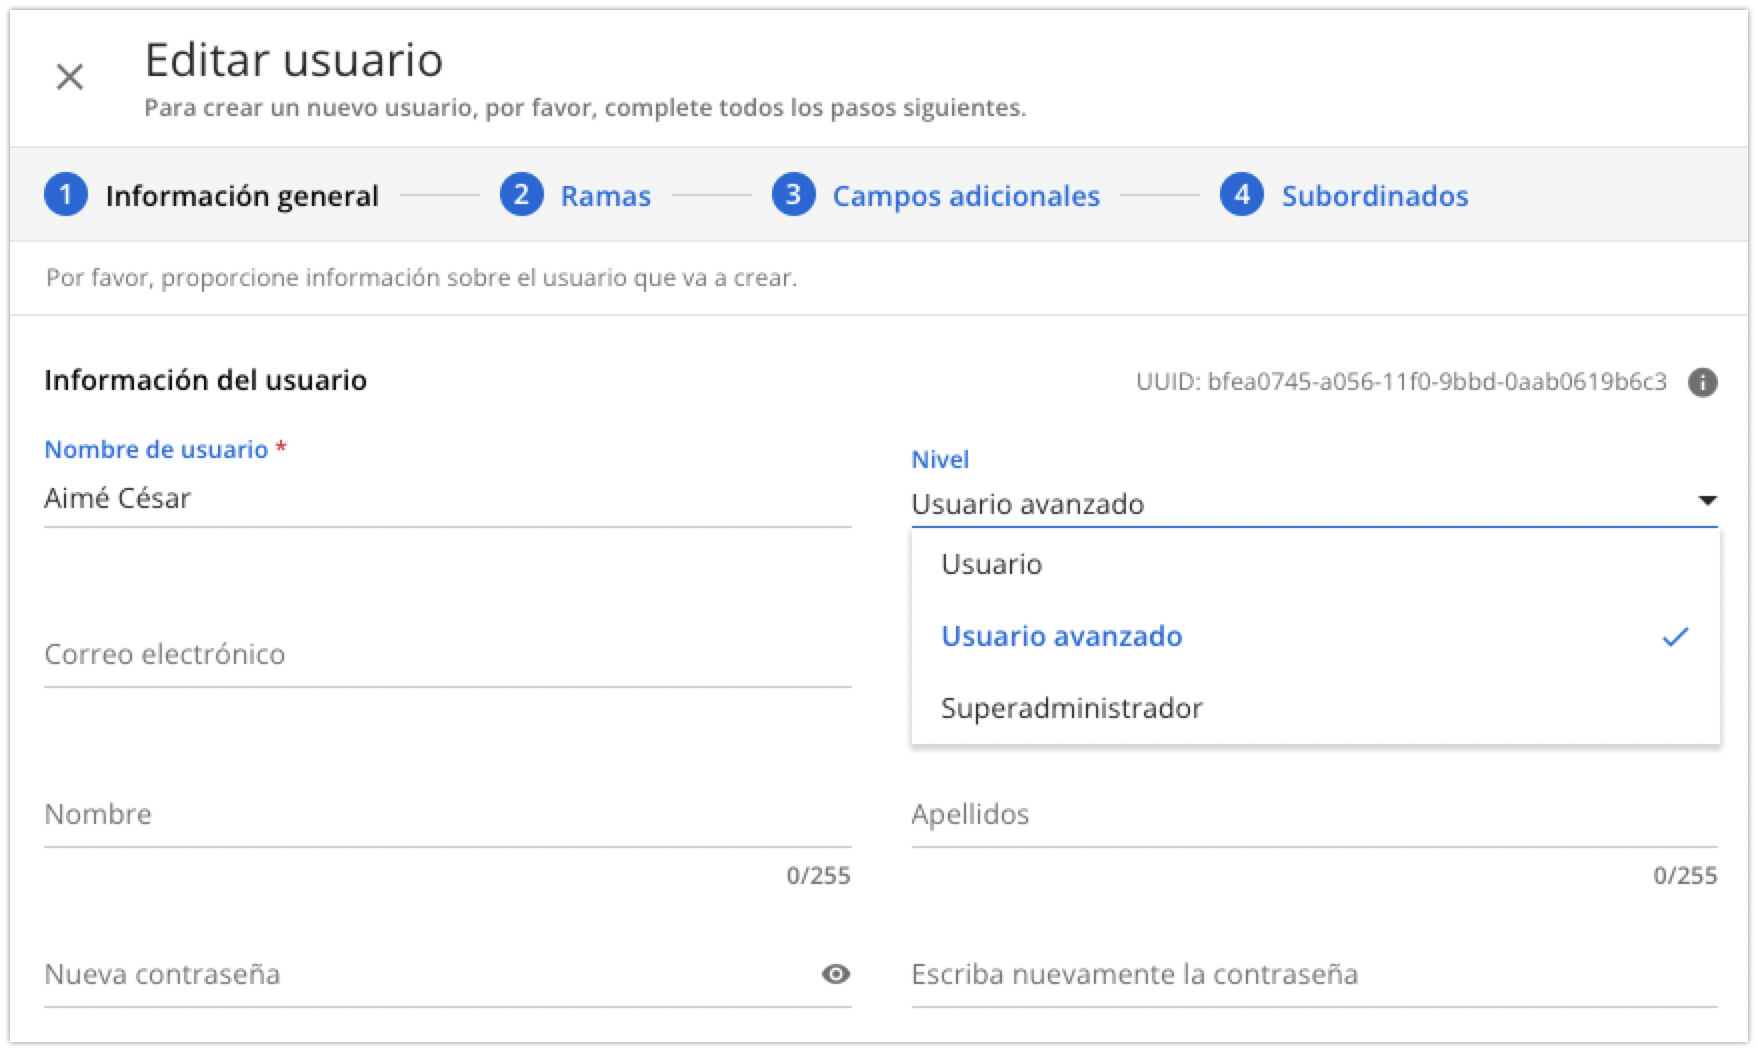Click the UUID info icon
1758x1052 pixels.
pyautogui.click(x=1704, y=383)
